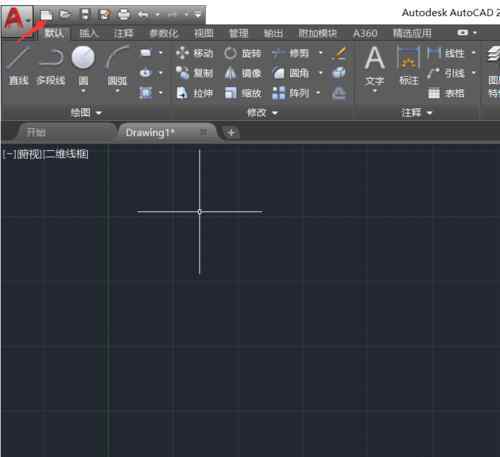Open the A360 ribbon tab
Viewport: 500px width, 457px height.
[x=365, y=33]
